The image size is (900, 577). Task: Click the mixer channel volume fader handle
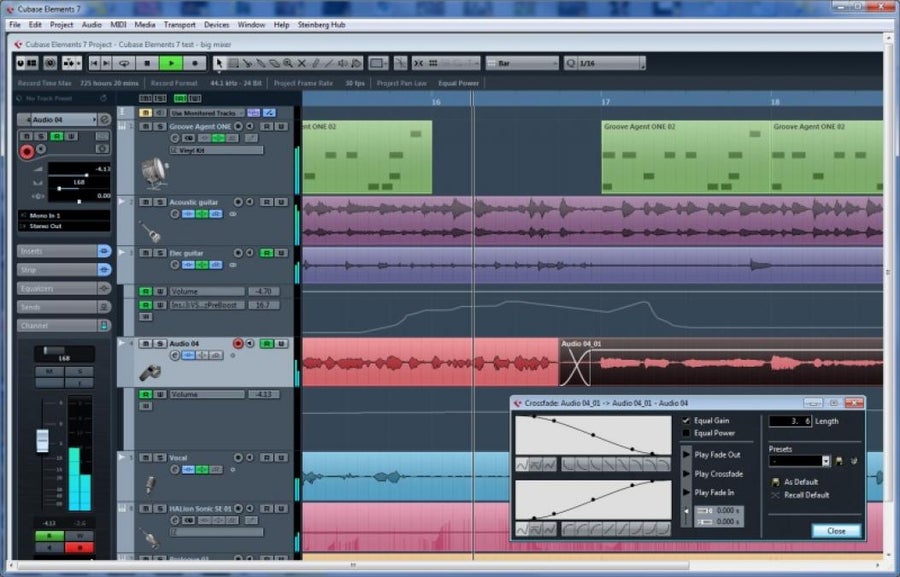42,440
